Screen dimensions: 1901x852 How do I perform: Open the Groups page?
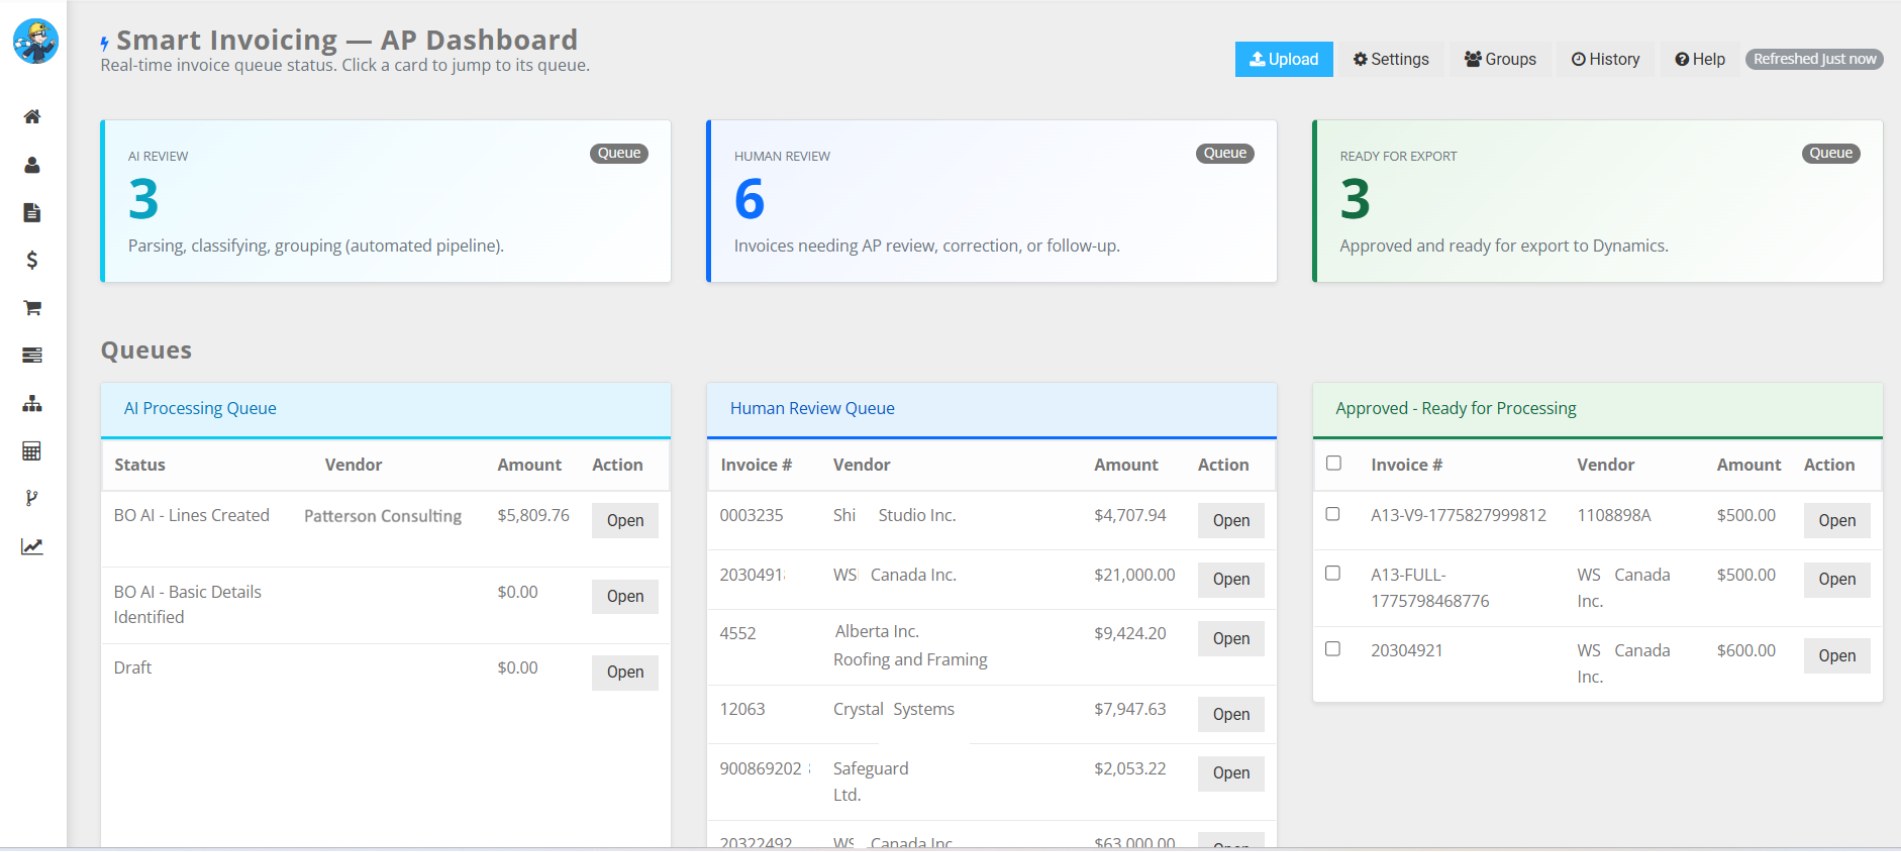1500,59
